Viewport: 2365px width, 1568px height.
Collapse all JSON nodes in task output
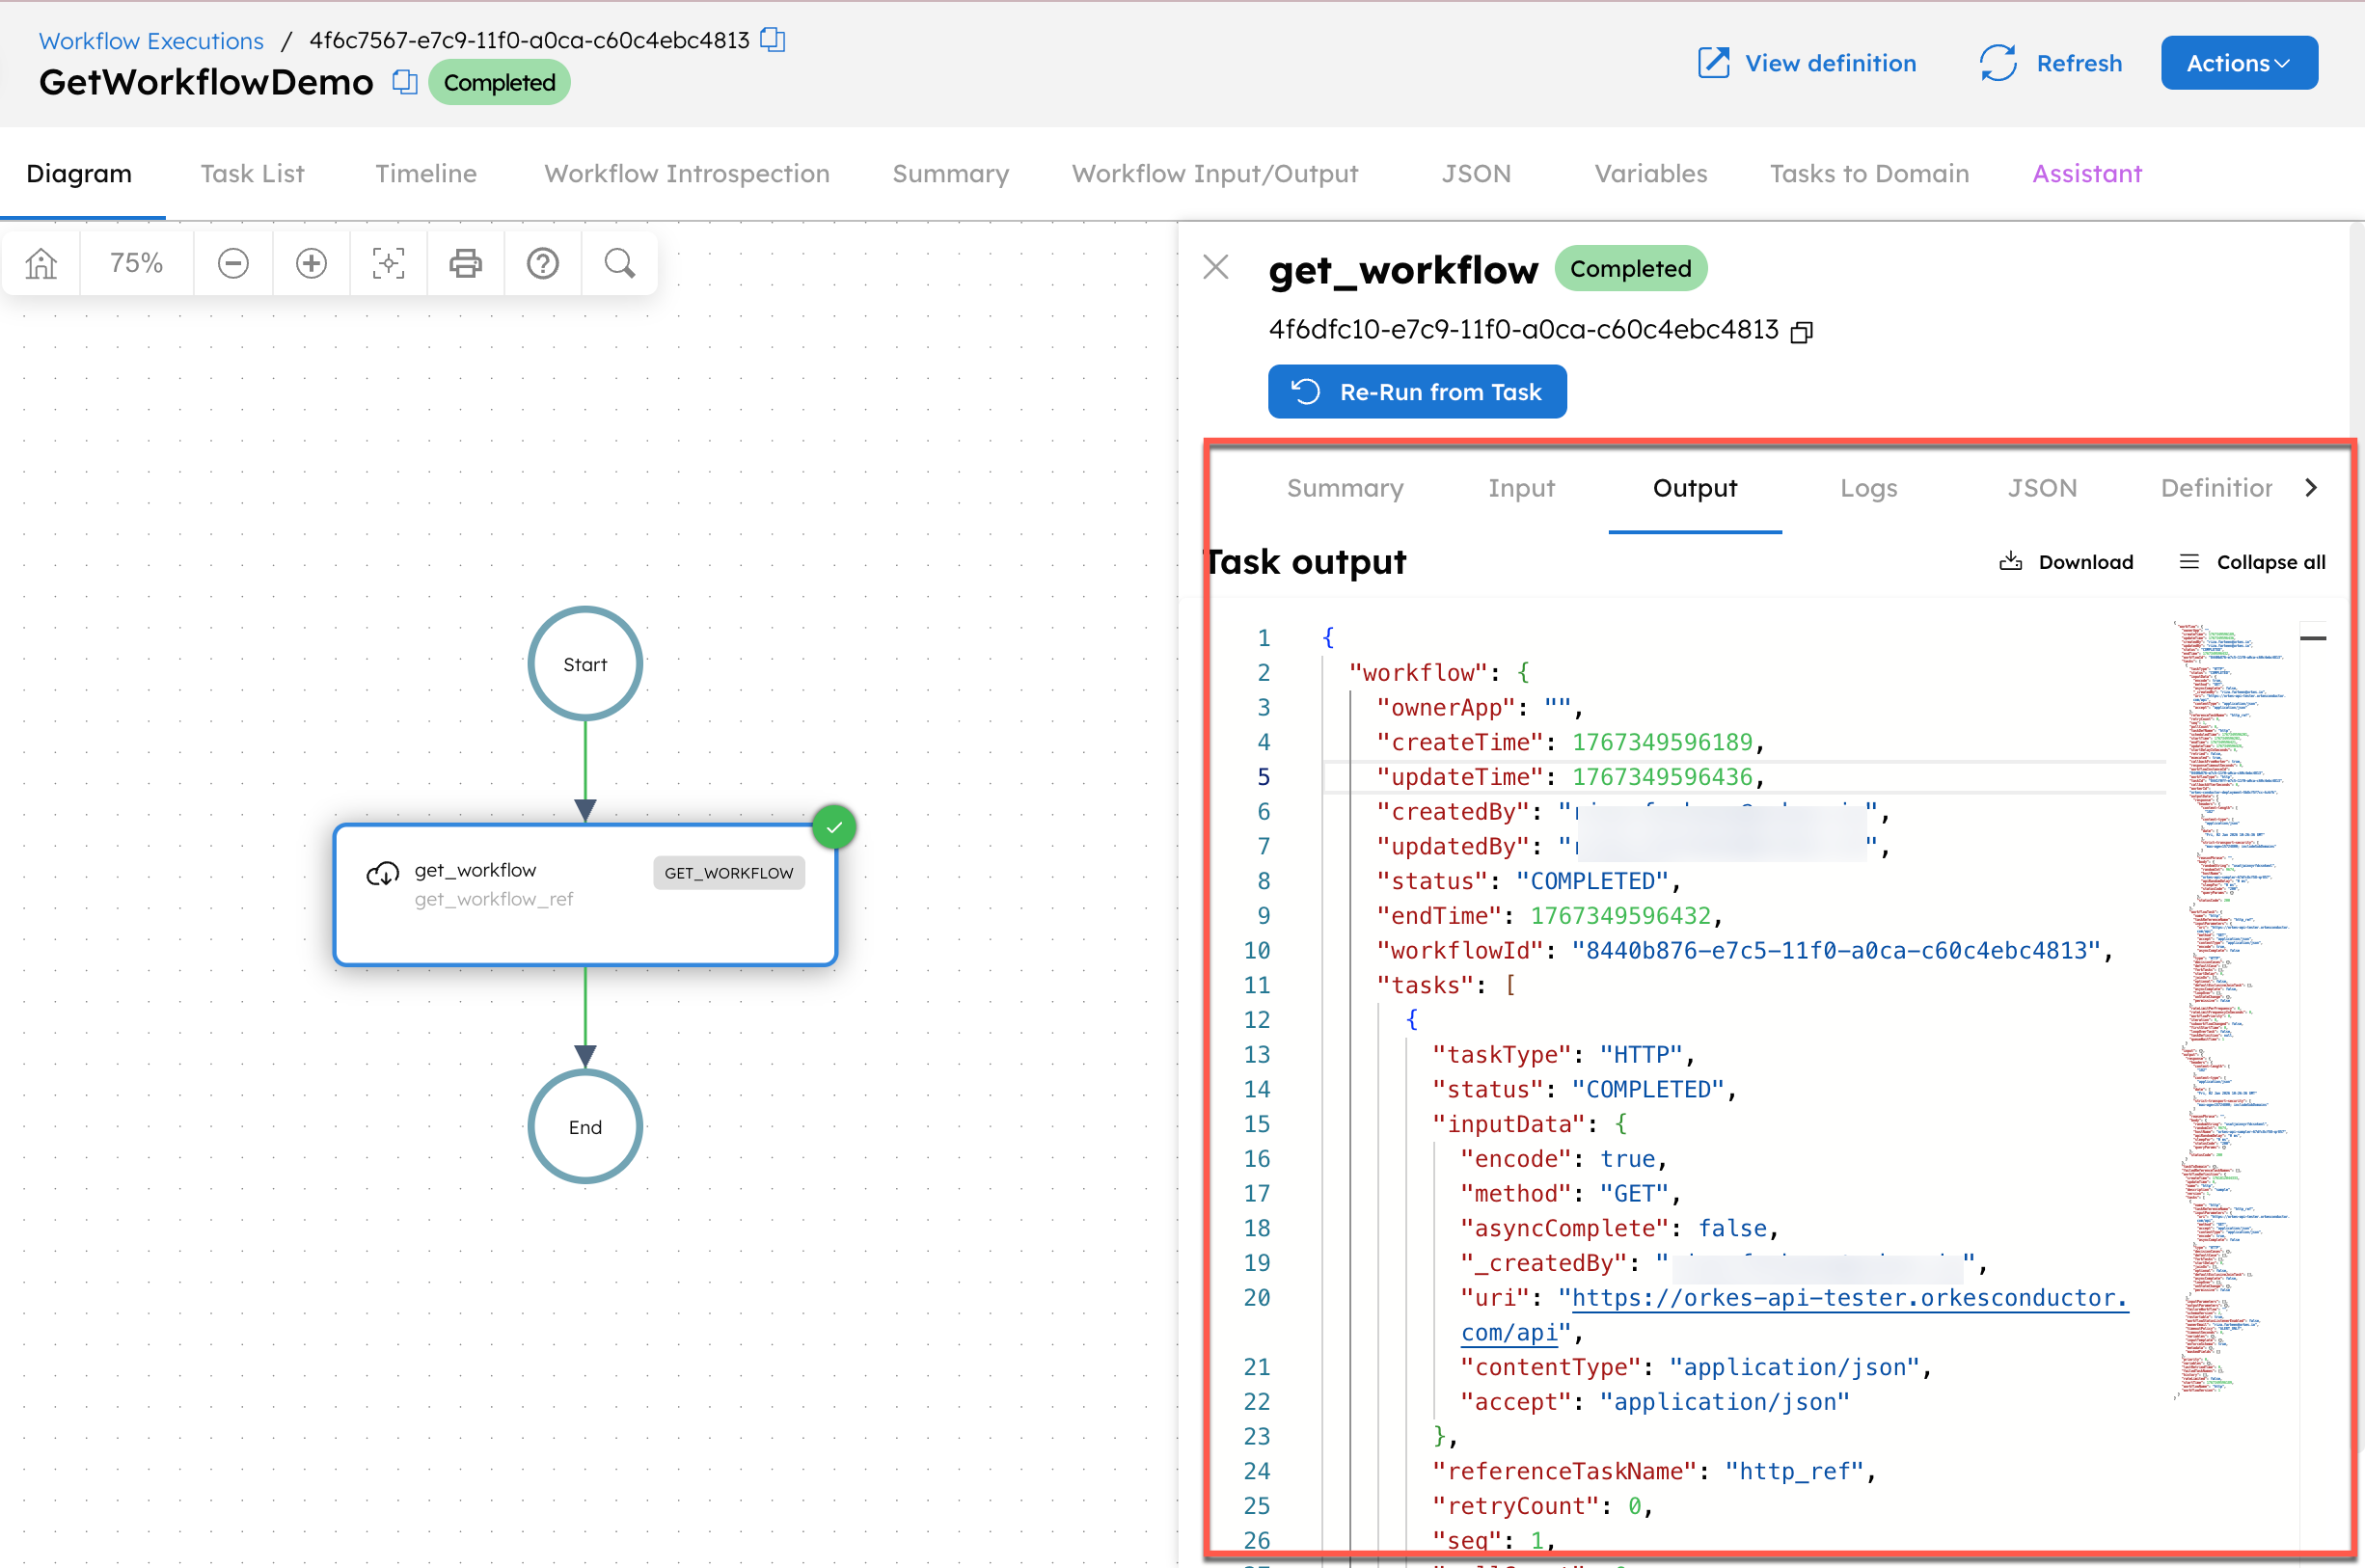click(x=2250, y=561)
